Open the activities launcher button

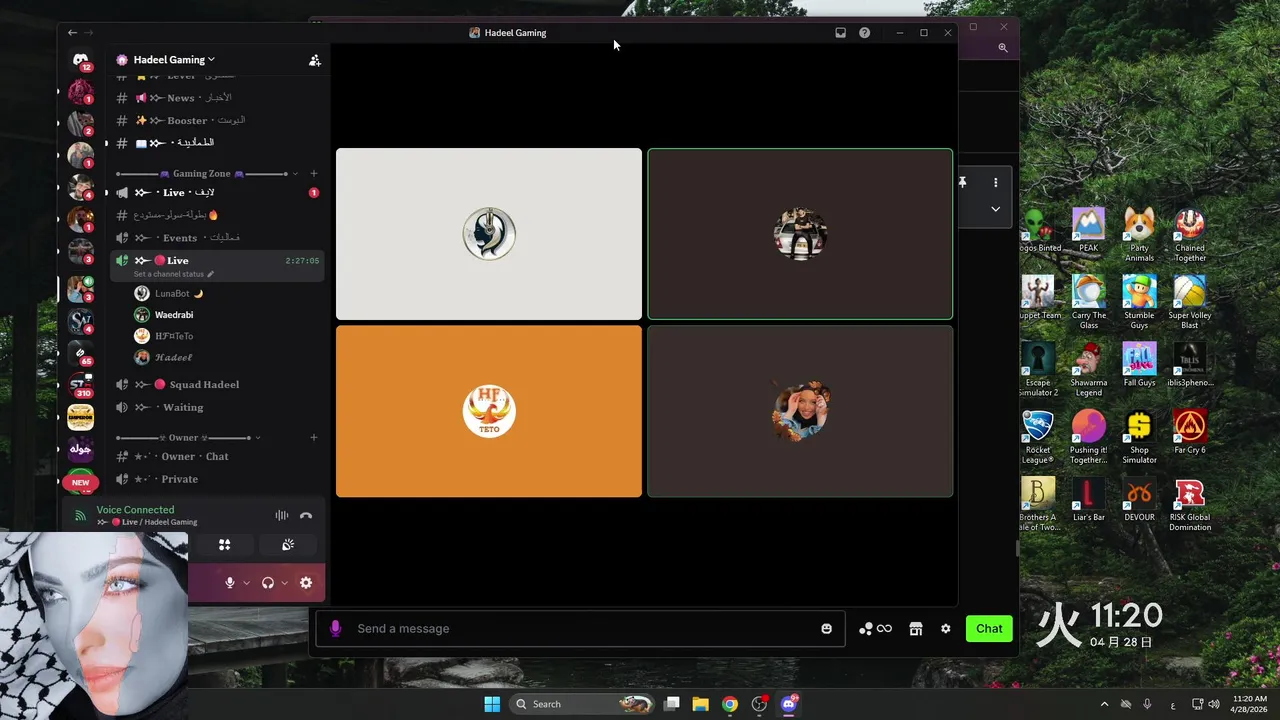(x=224, y=545)
